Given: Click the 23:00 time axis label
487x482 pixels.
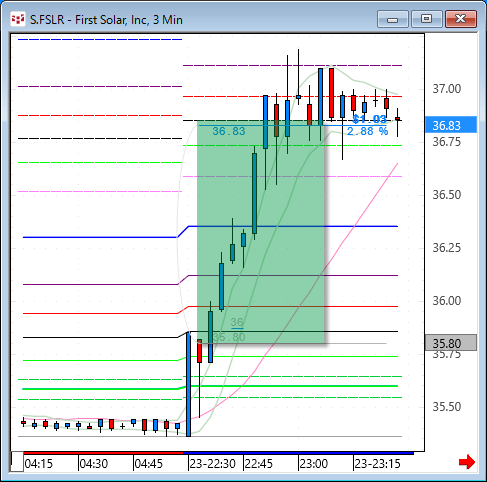Looking at the screenshot, I should [314, 464].
